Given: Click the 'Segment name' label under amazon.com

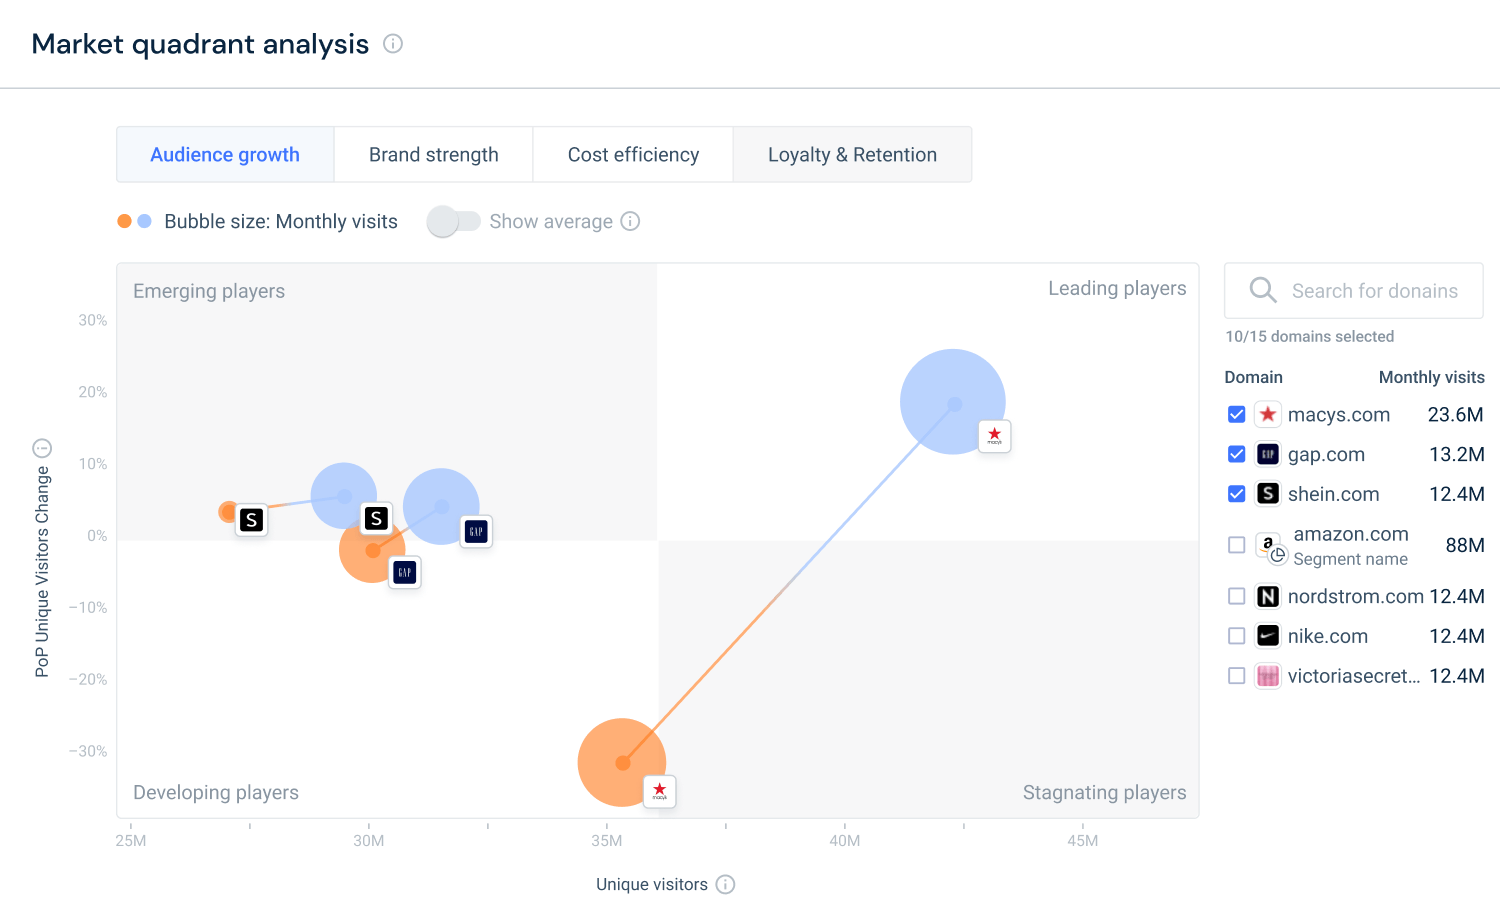Looking at the screenshot, I should tap(1350, 559).
